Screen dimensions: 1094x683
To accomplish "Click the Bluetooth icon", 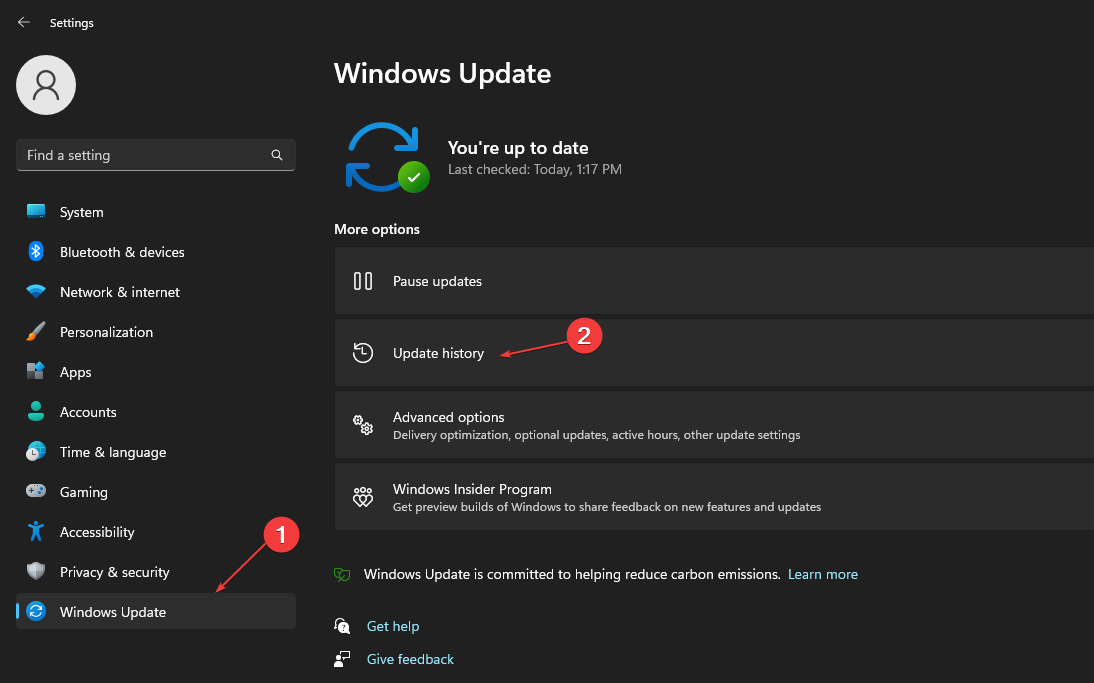I will [36, 251].
